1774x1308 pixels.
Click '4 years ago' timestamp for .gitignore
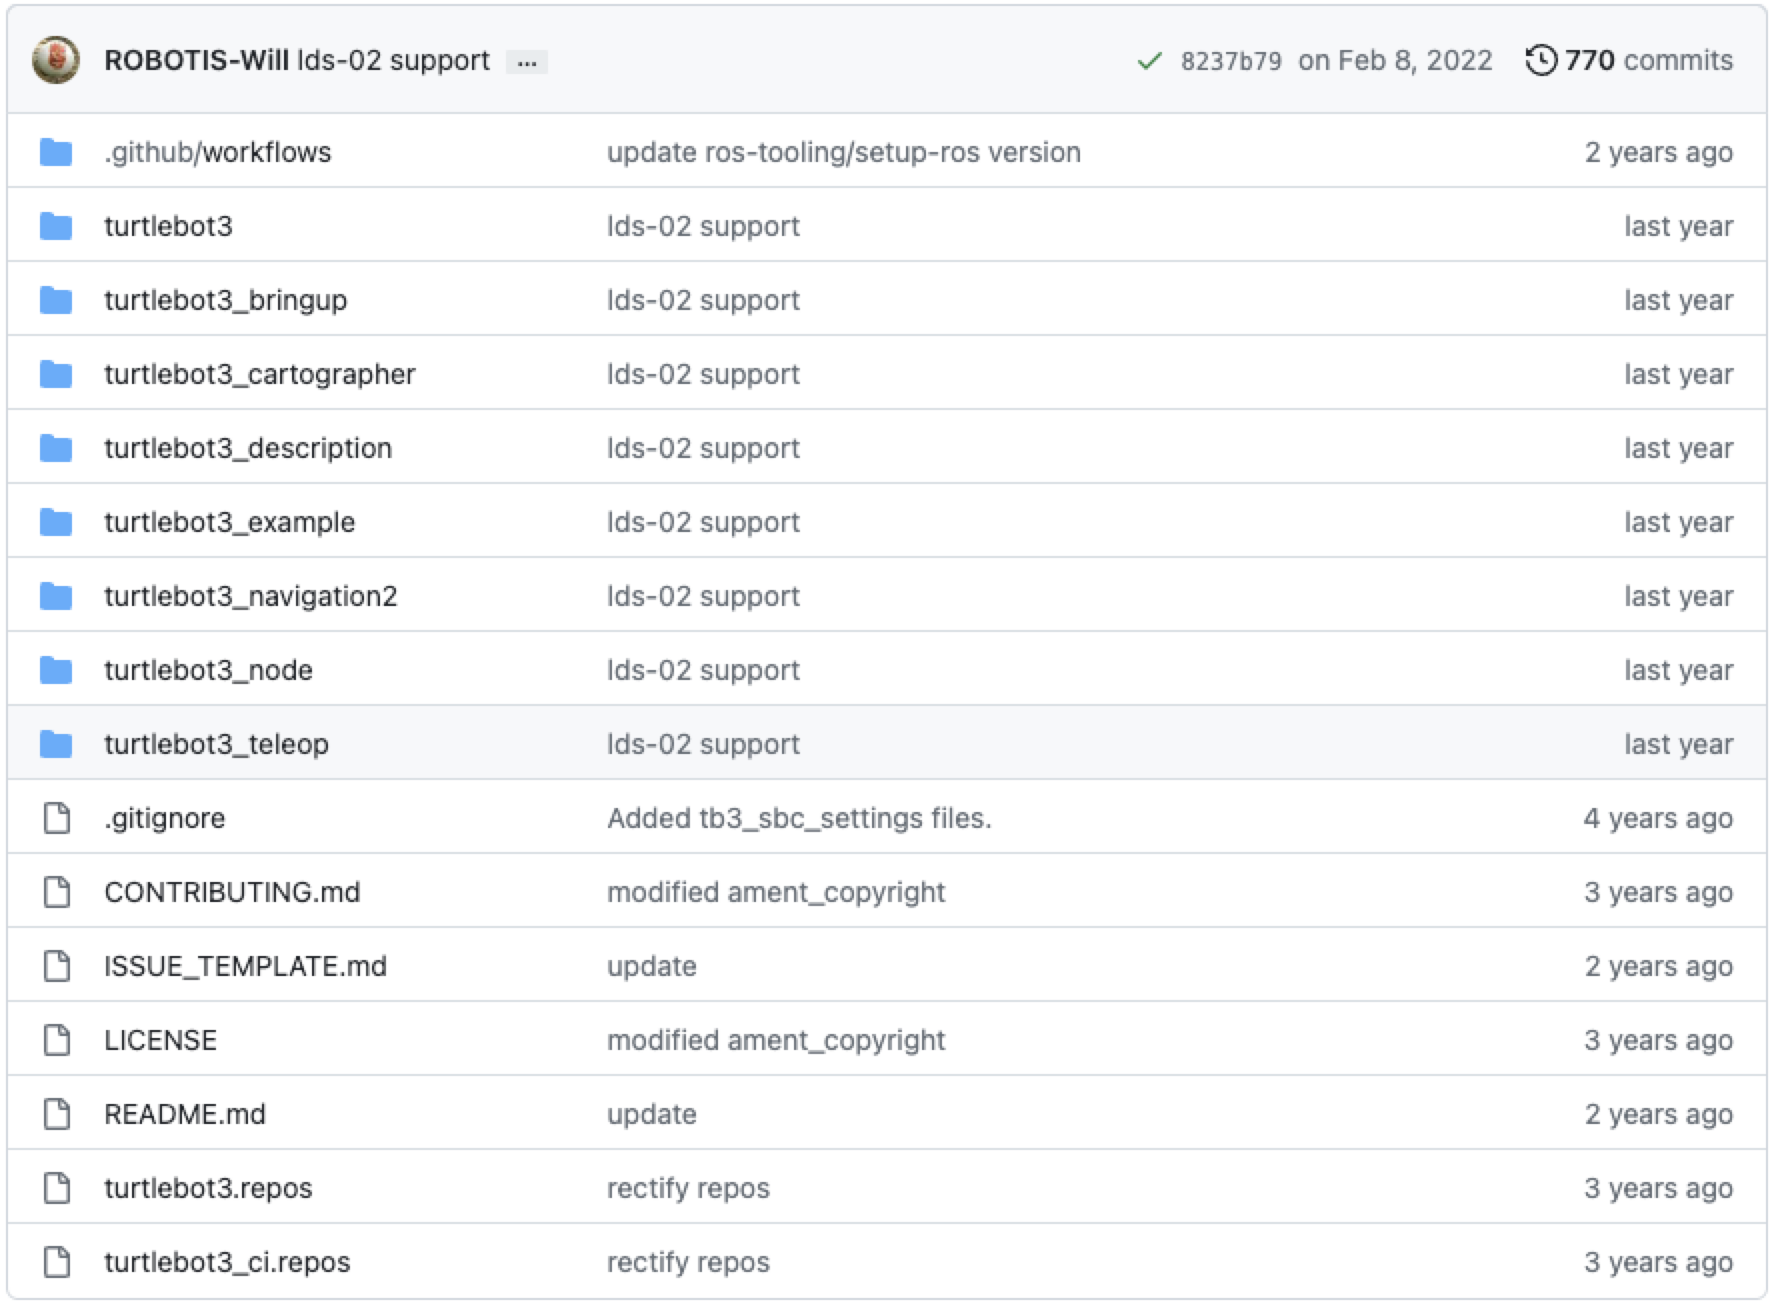point(1658,818)
